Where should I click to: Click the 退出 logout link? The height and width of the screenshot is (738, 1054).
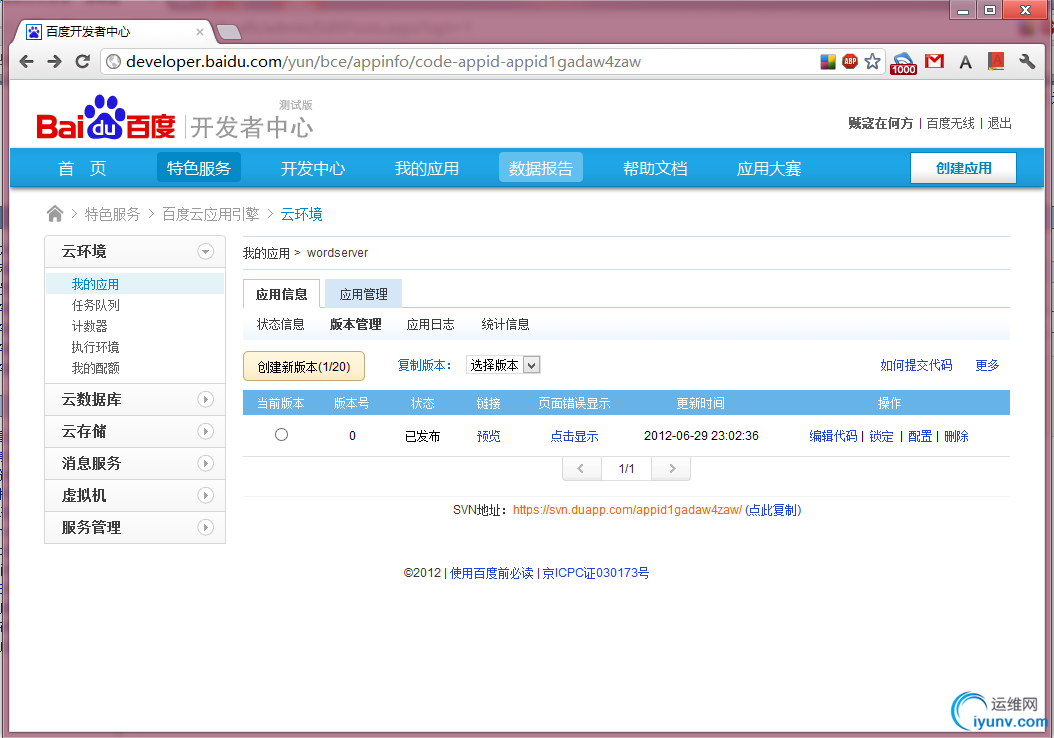click(x=1000, y=123)
